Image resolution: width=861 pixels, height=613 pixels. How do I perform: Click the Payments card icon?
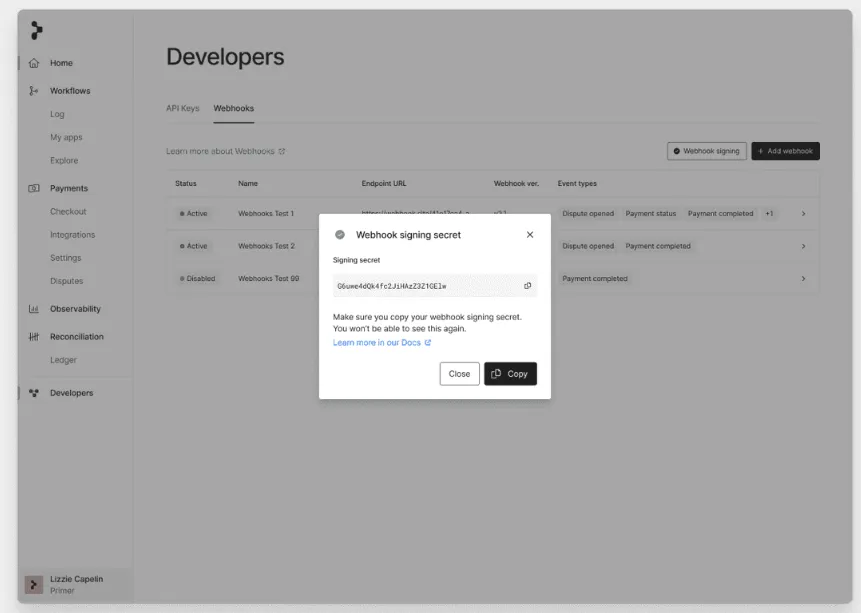[33, 188]
